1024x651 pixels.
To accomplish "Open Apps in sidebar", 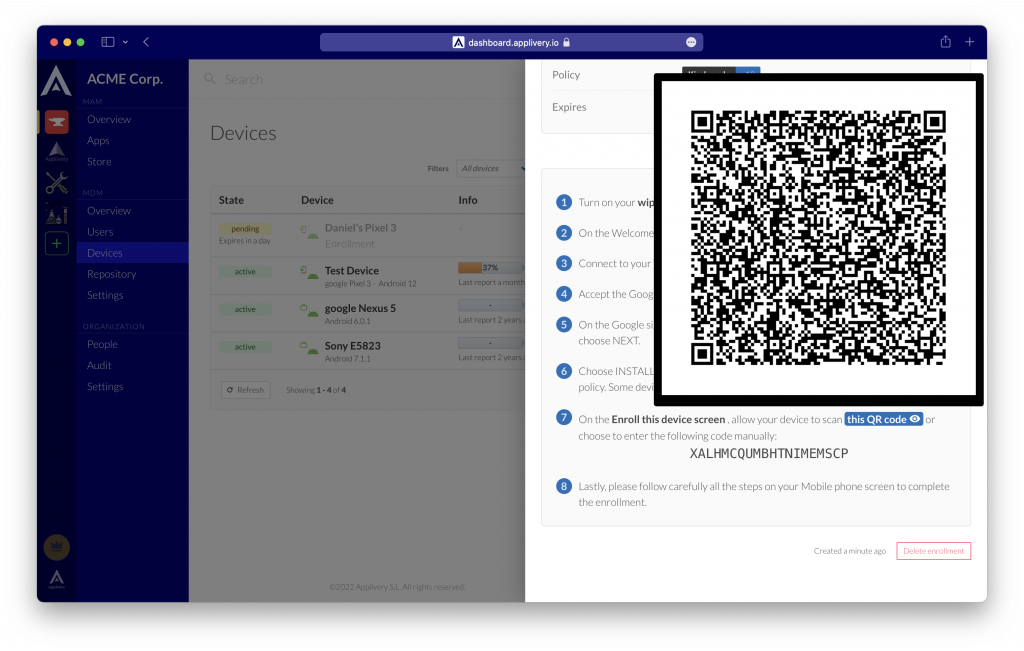I will click(x=98, y=140).
